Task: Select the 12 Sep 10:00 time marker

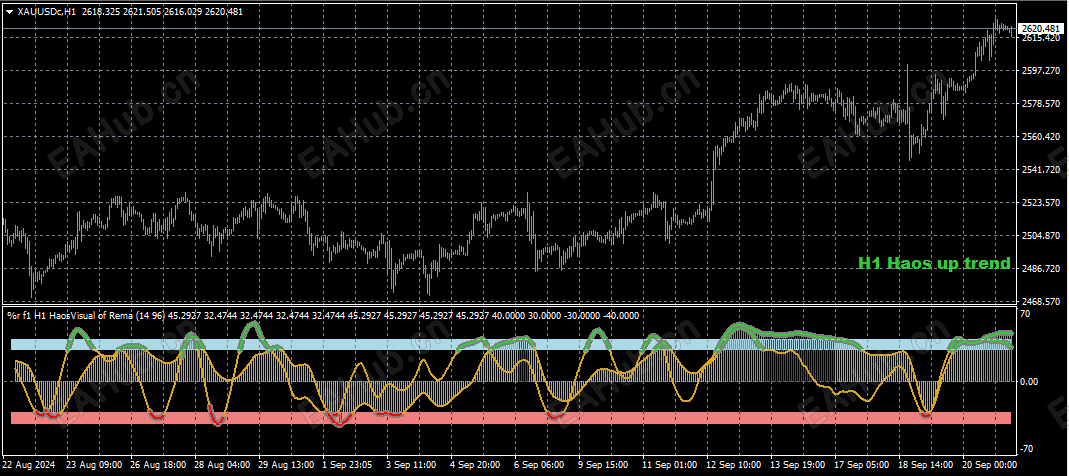Action: [734, 464]
